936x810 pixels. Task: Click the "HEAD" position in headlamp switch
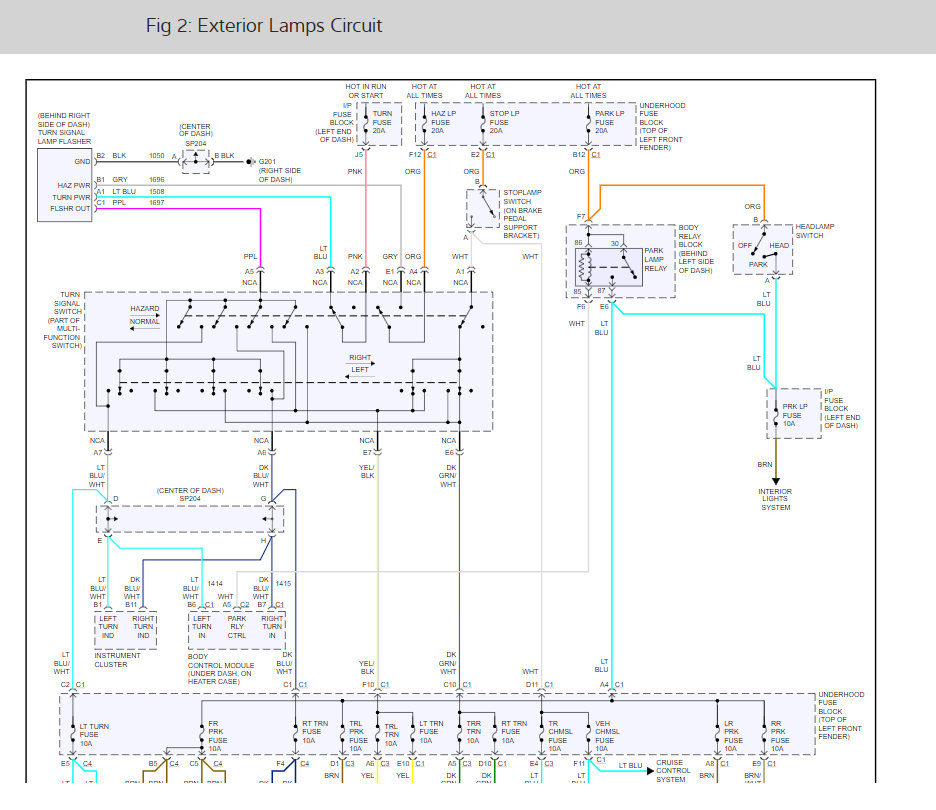779,246
